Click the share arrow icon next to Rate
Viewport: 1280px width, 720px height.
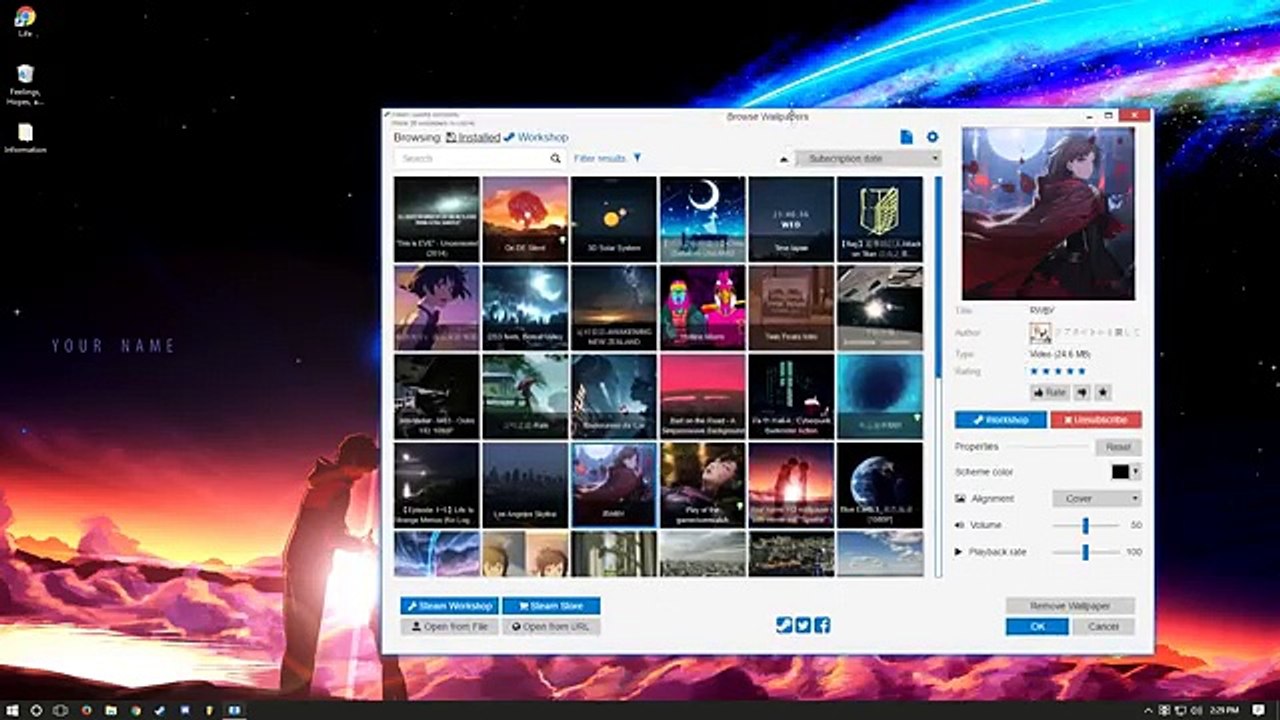[1082, 393]
